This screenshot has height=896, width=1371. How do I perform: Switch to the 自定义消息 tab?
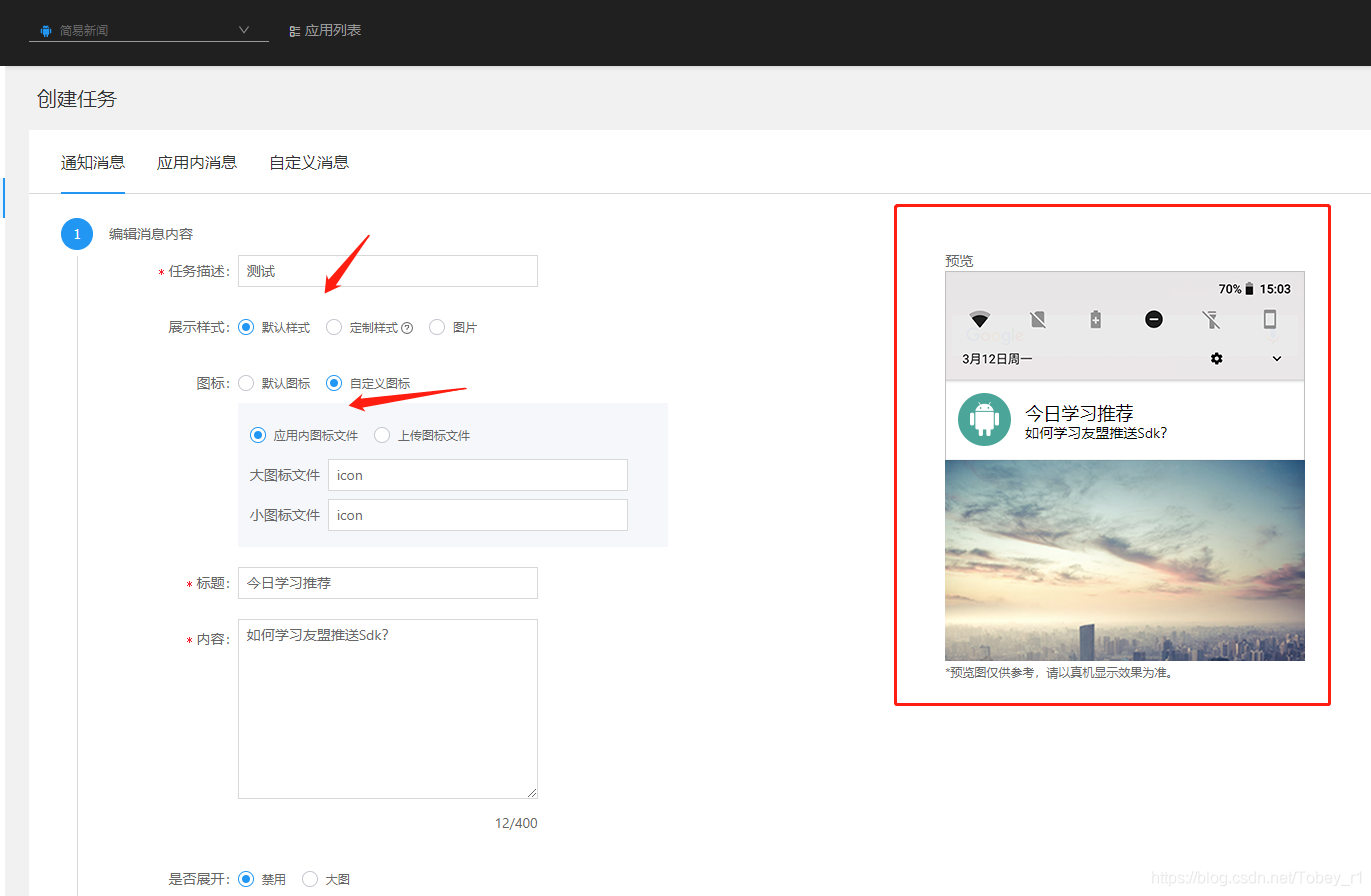[308, 162]
